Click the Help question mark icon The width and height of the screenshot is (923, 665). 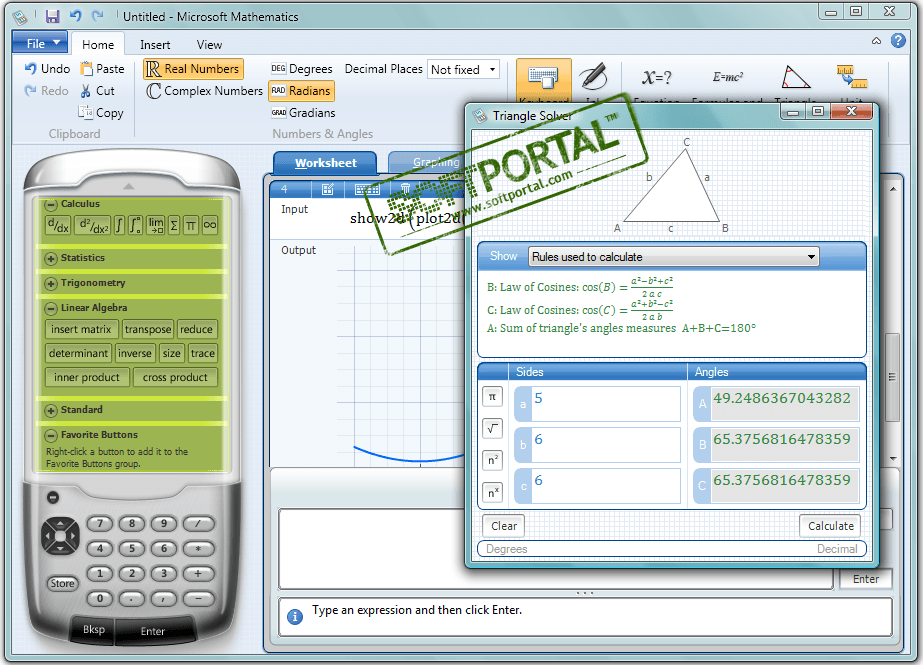pos(898,41)
